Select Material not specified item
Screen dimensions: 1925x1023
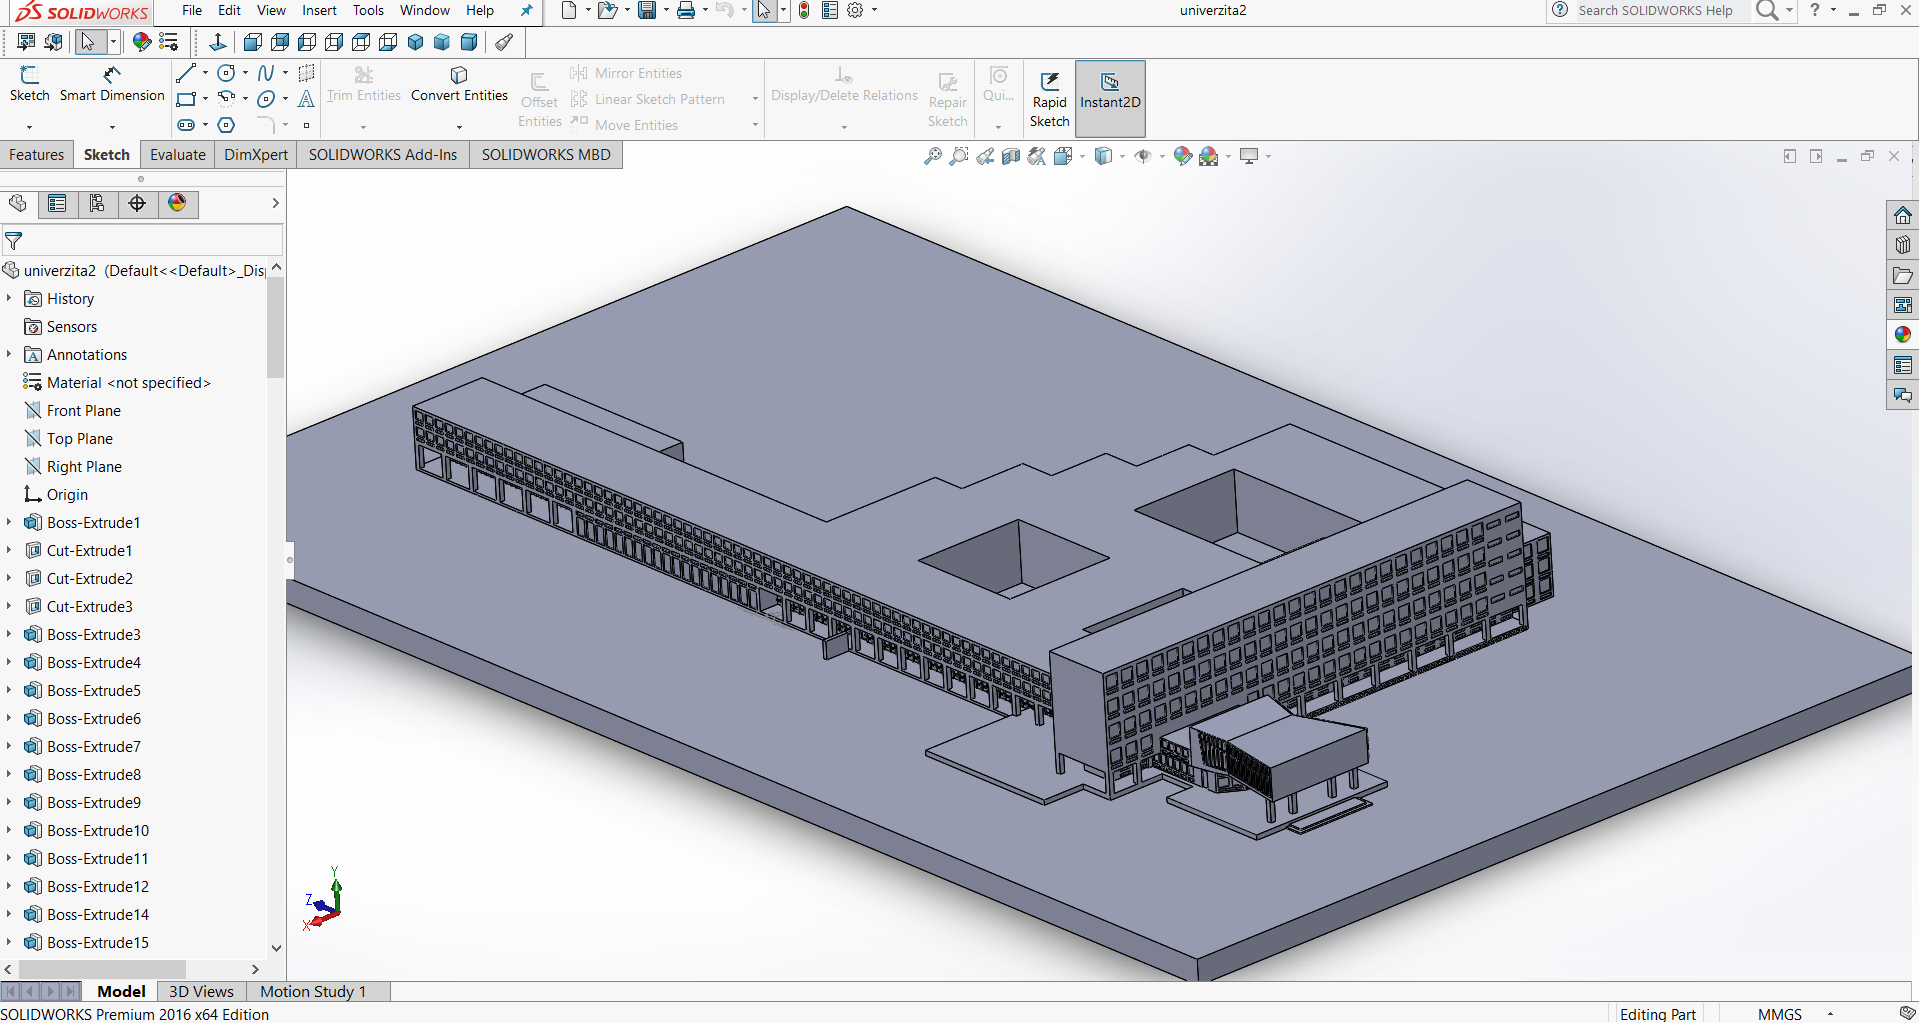129,382
